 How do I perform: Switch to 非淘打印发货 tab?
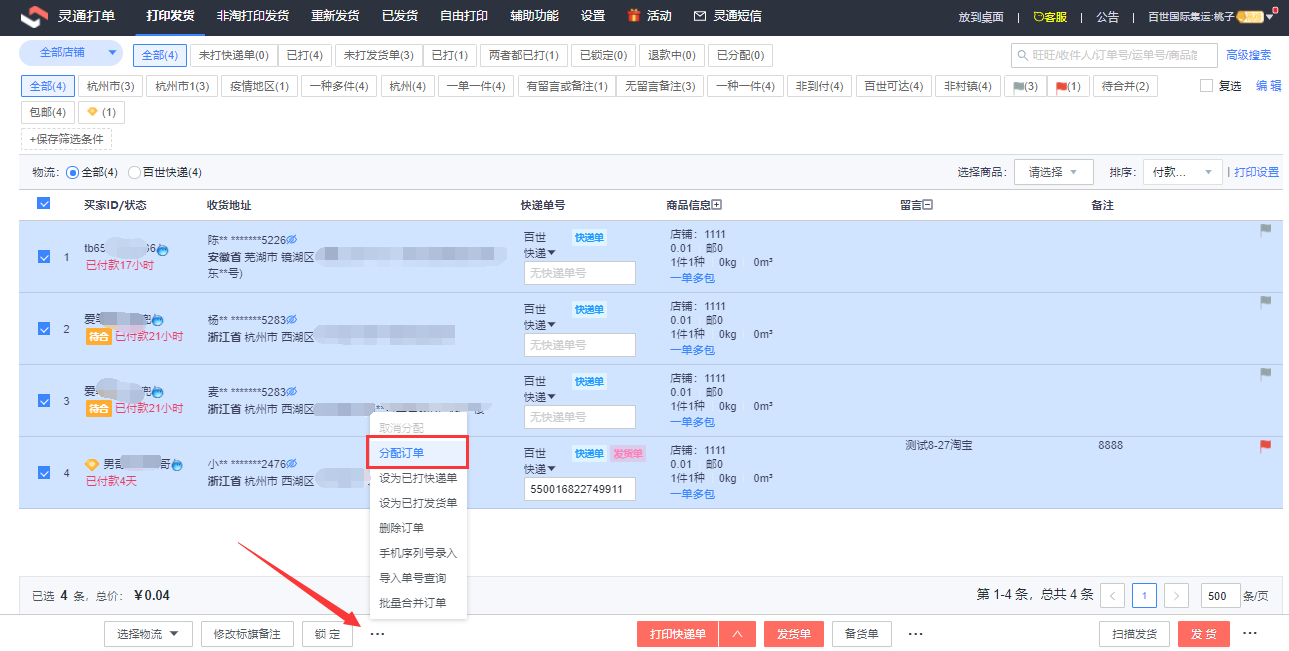pos(254,16)
